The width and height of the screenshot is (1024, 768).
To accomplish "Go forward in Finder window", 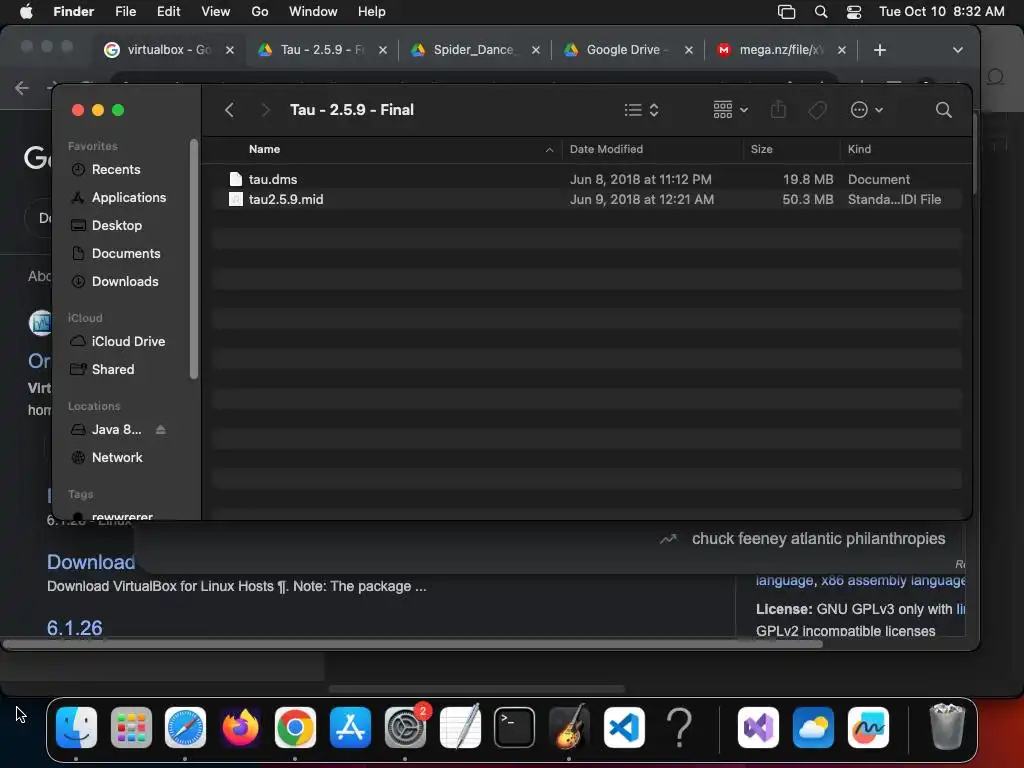I will click(x=265, y=110).
